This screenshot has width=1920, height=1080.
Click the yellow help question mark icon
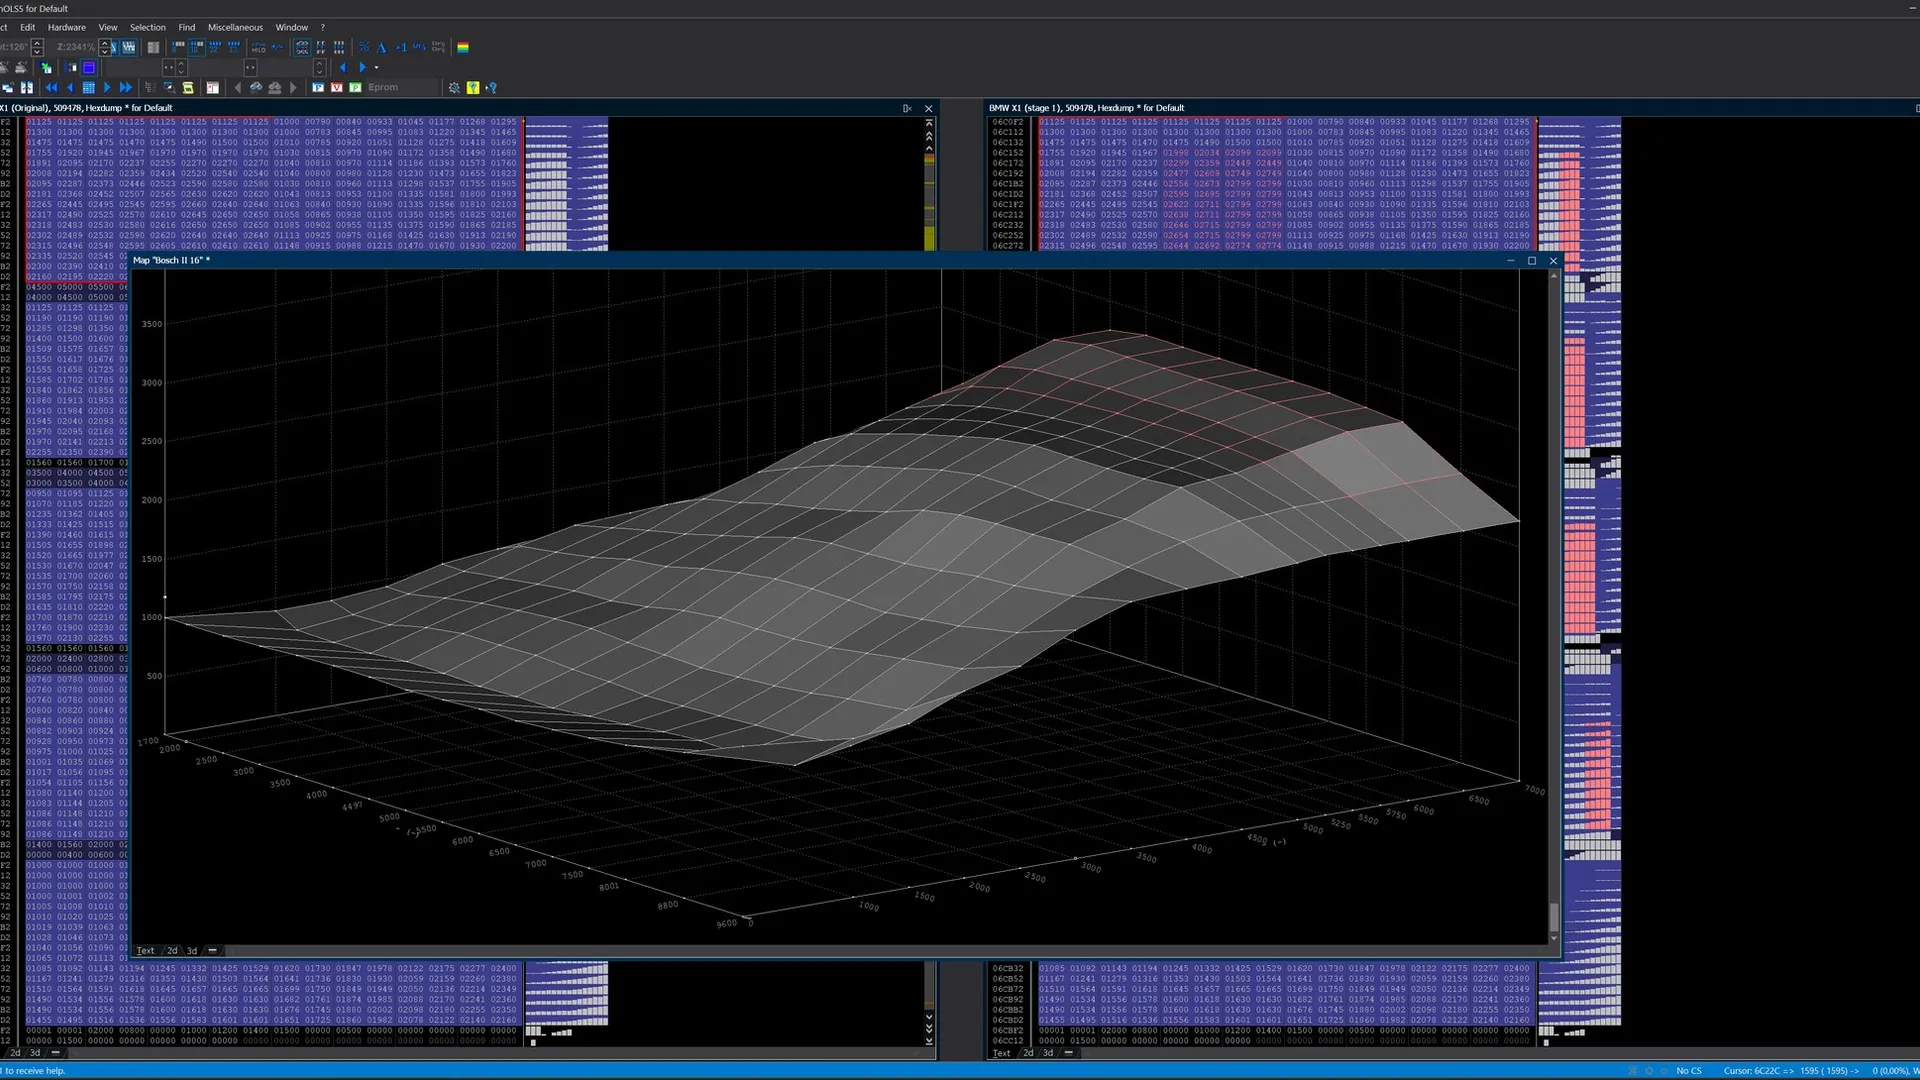473,88
